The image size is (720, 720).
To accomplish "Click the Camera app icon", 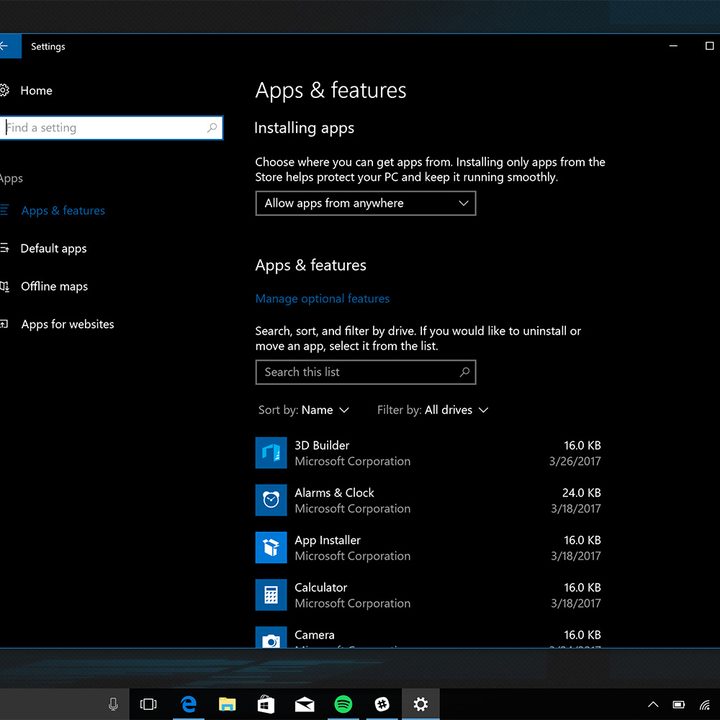I will click(x=271, y=637).
